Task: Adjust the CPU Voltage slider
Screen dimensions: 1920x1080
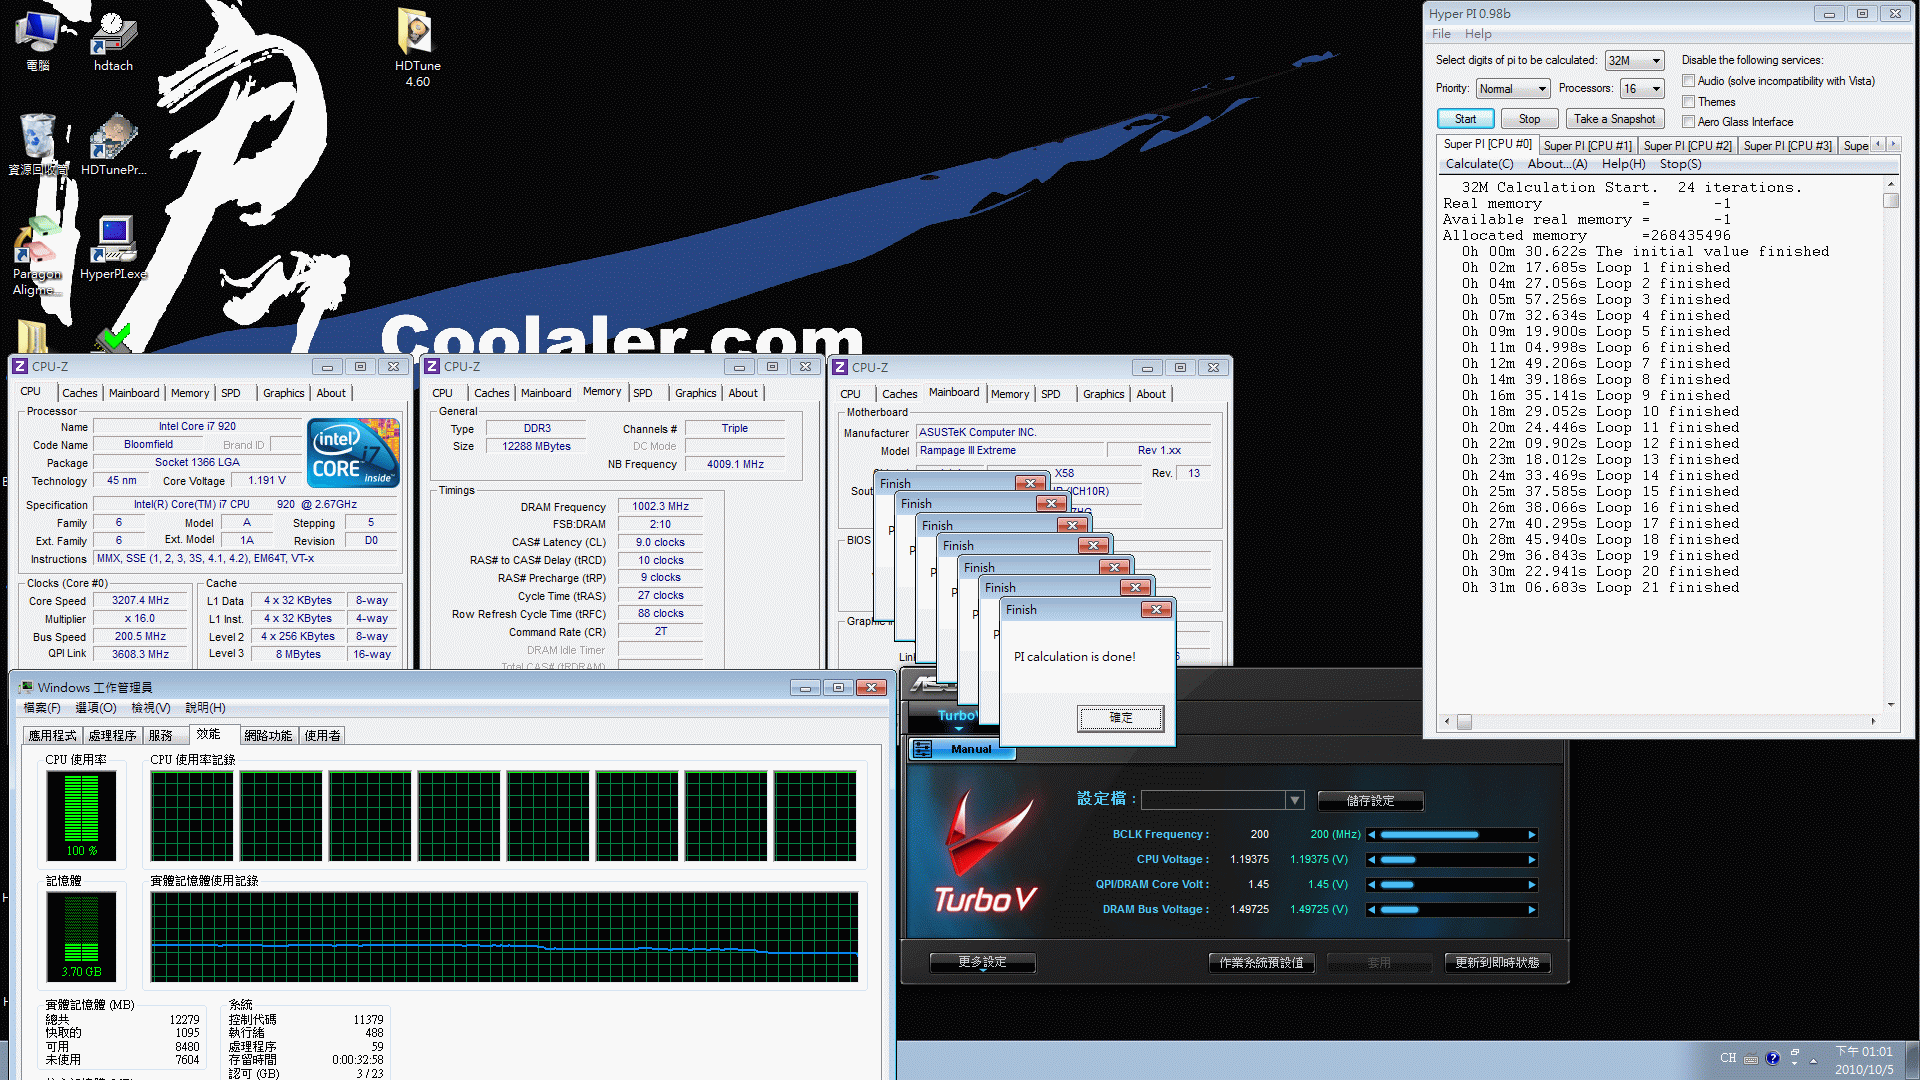Action: click(1452, 860)
